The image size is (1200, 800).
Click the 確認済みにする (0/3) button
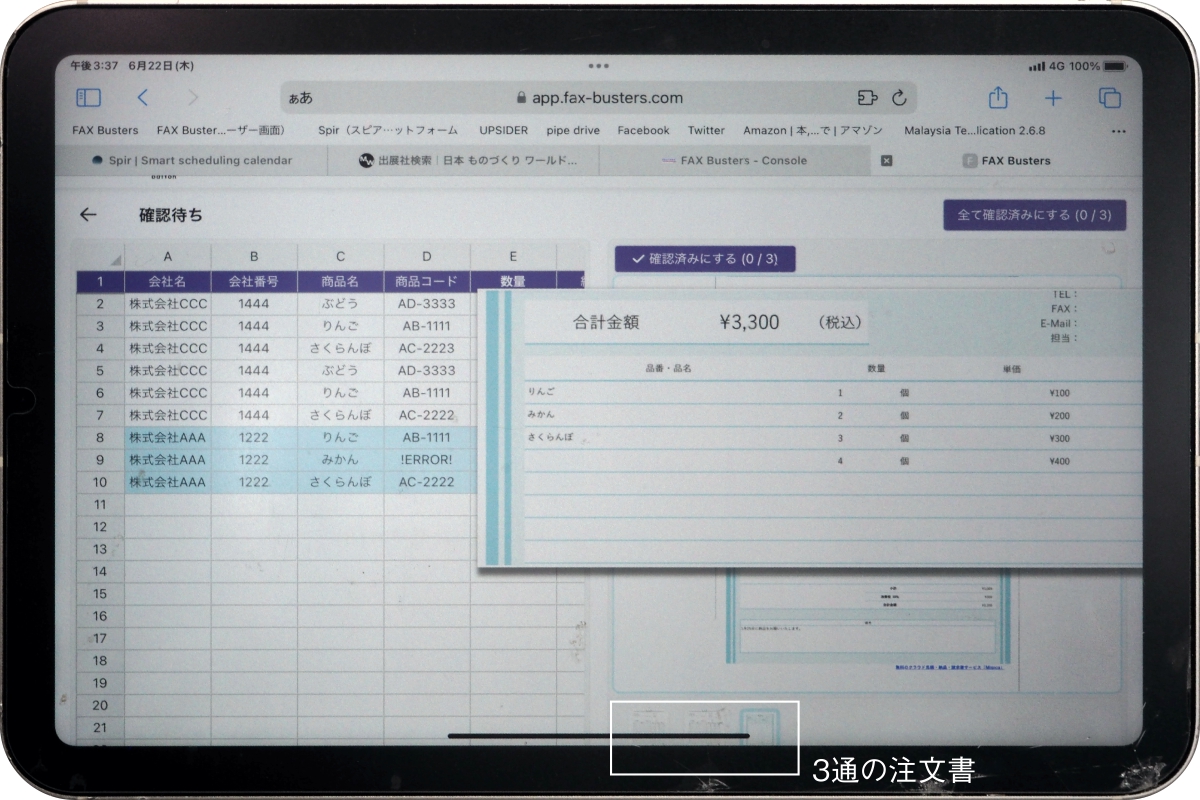pos(706,259)
